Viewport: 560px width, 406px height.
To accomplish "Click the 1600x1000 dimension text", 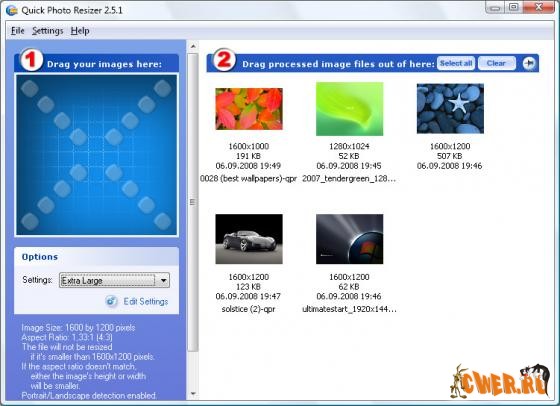I will 249,146.
